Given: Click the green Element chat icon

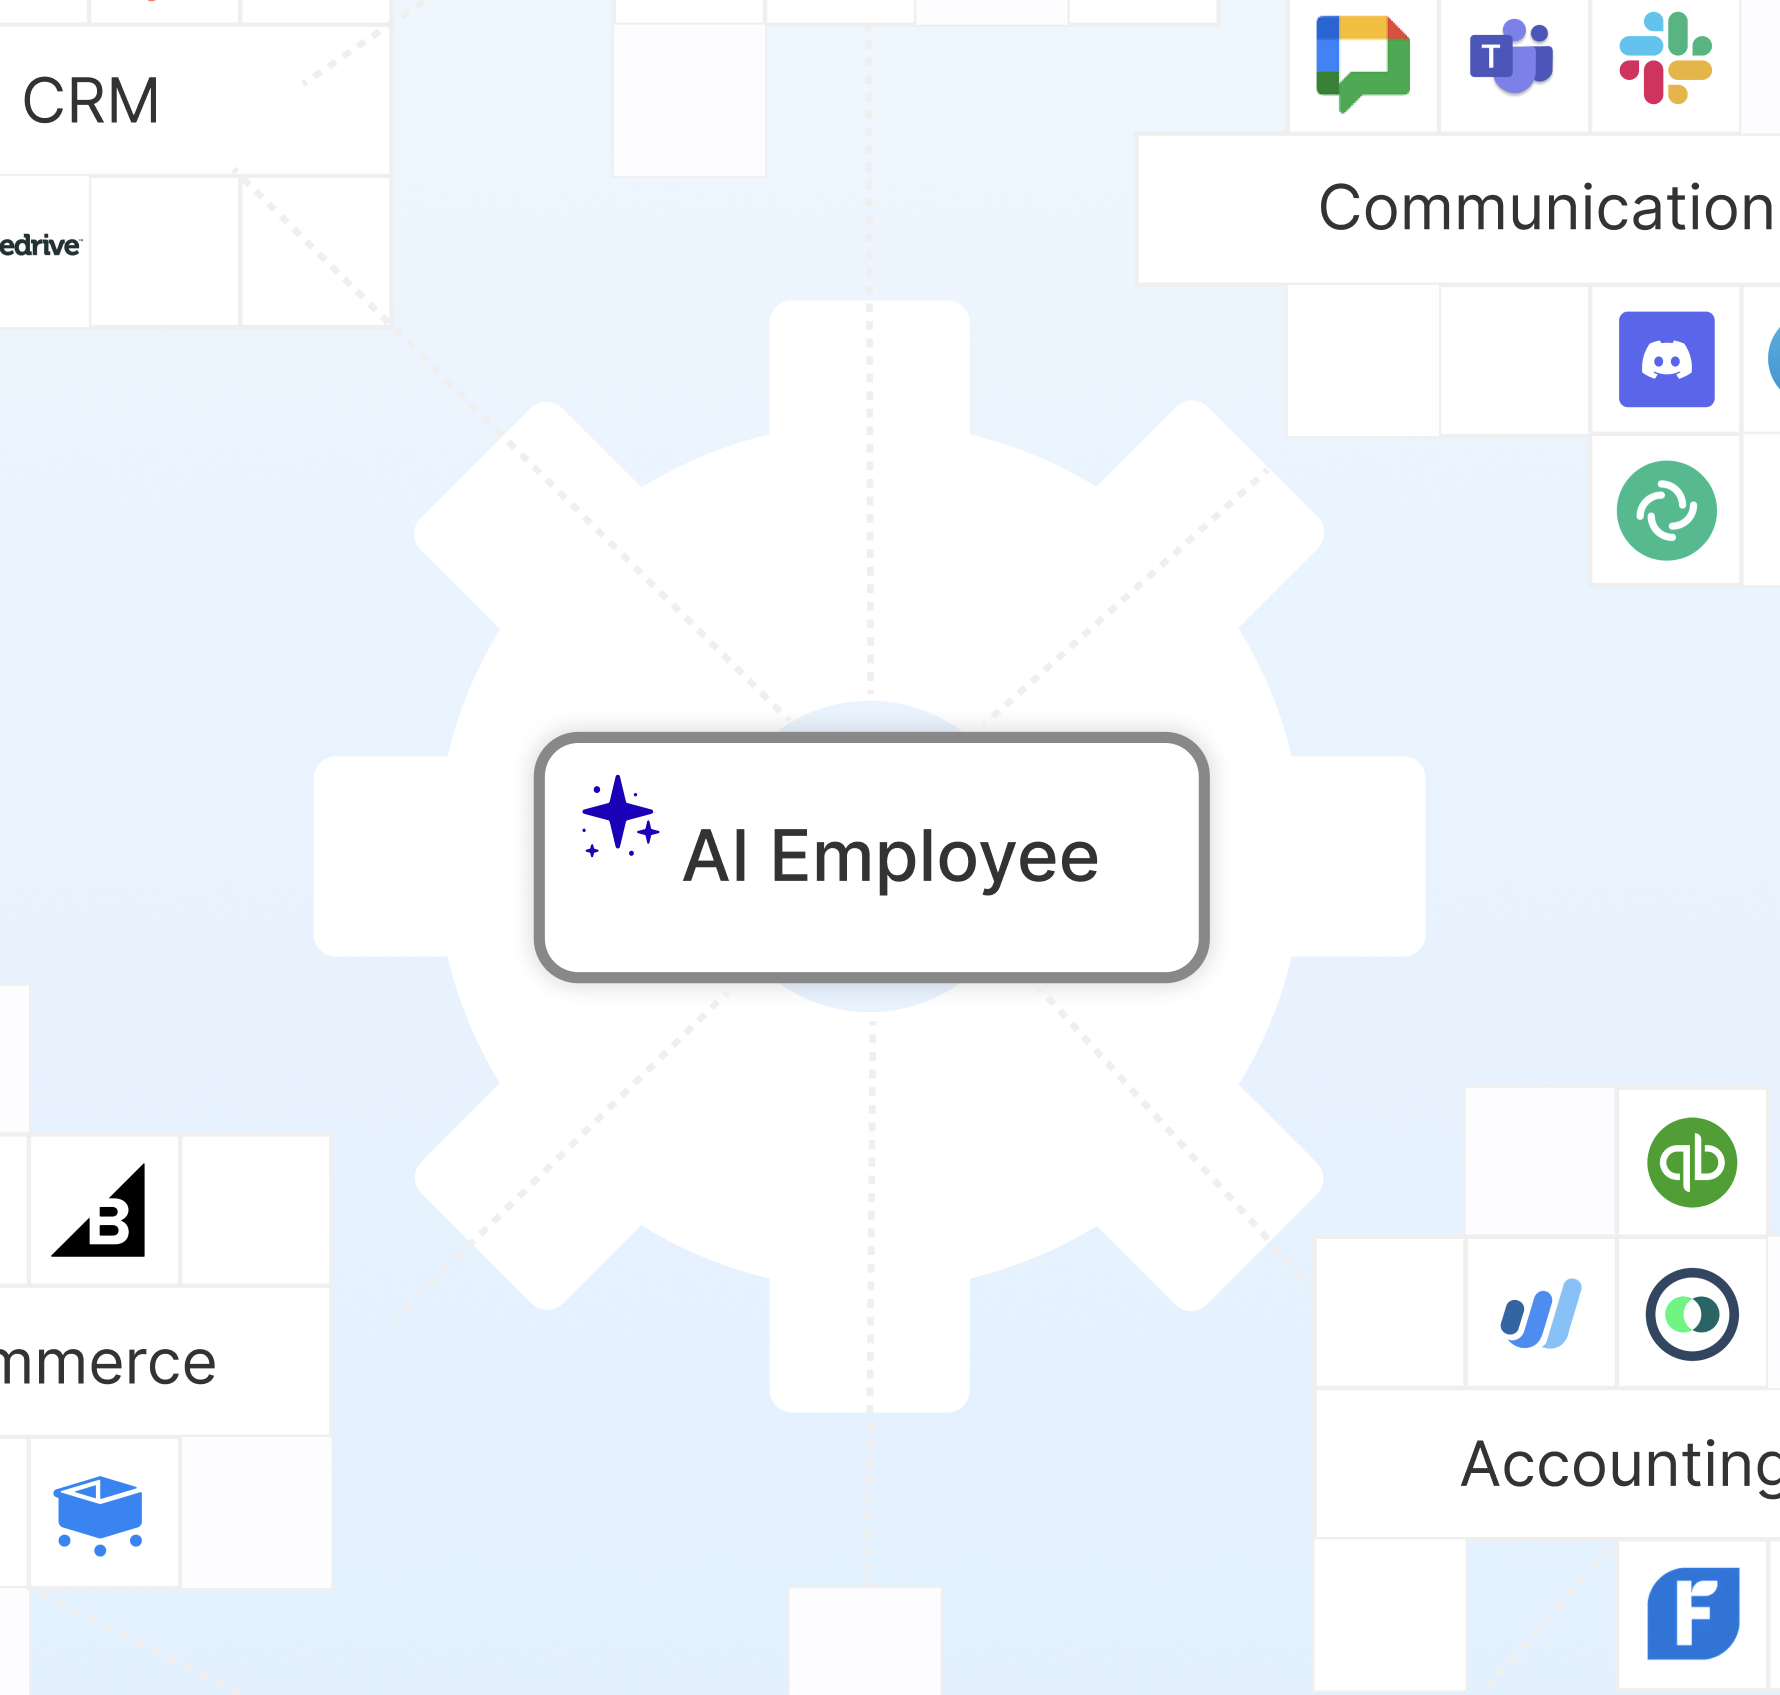Looking at the screenshot, I should tap(1667, 510).
